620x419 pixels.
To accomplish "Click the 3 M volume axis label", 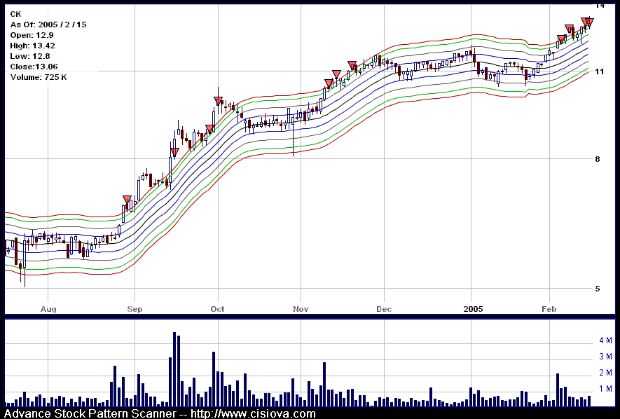I will point(606,357).
